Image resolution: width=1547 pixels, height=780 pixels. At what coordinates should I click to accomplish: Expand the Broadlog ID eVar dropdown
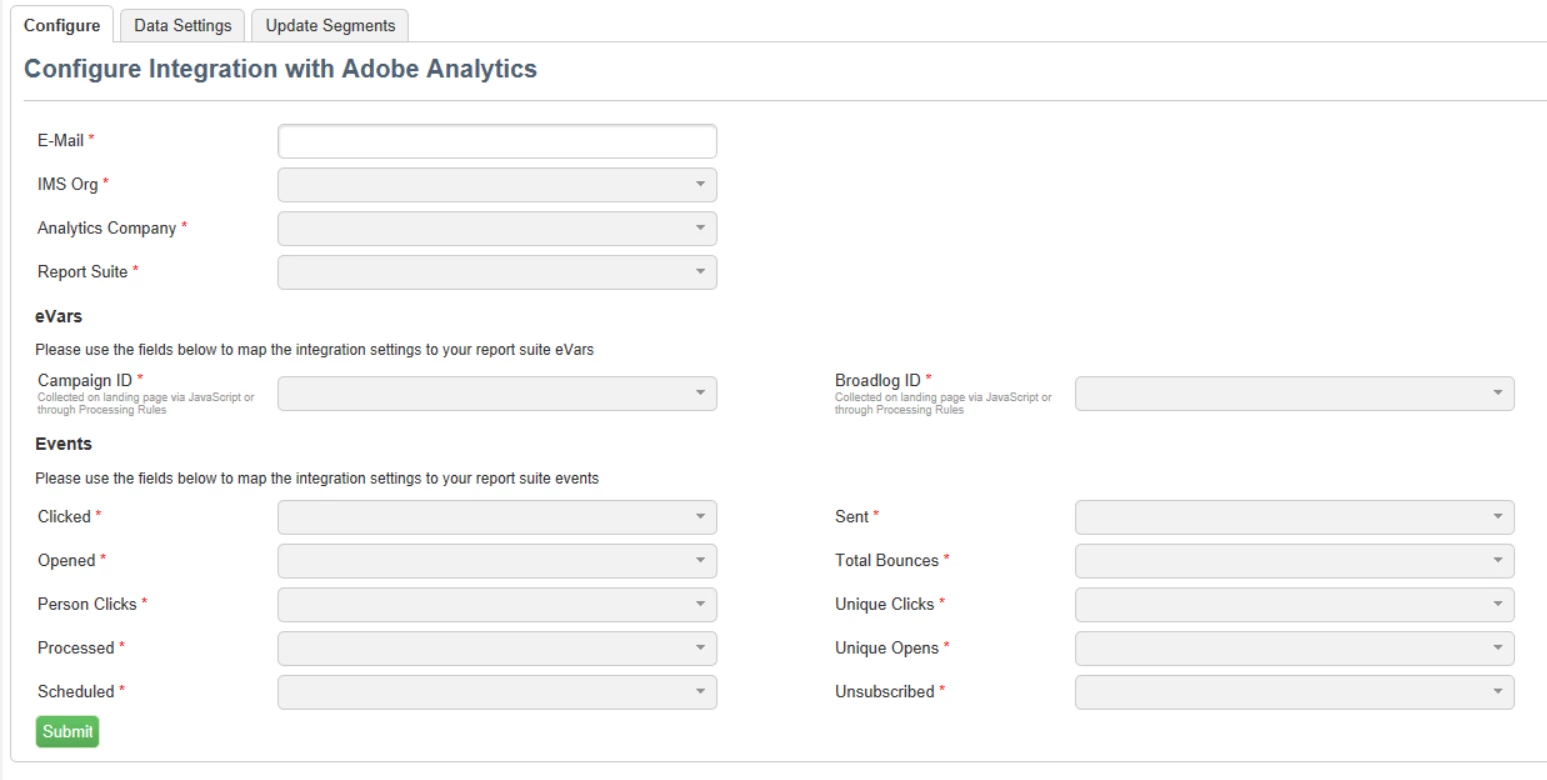point(1294,393)
